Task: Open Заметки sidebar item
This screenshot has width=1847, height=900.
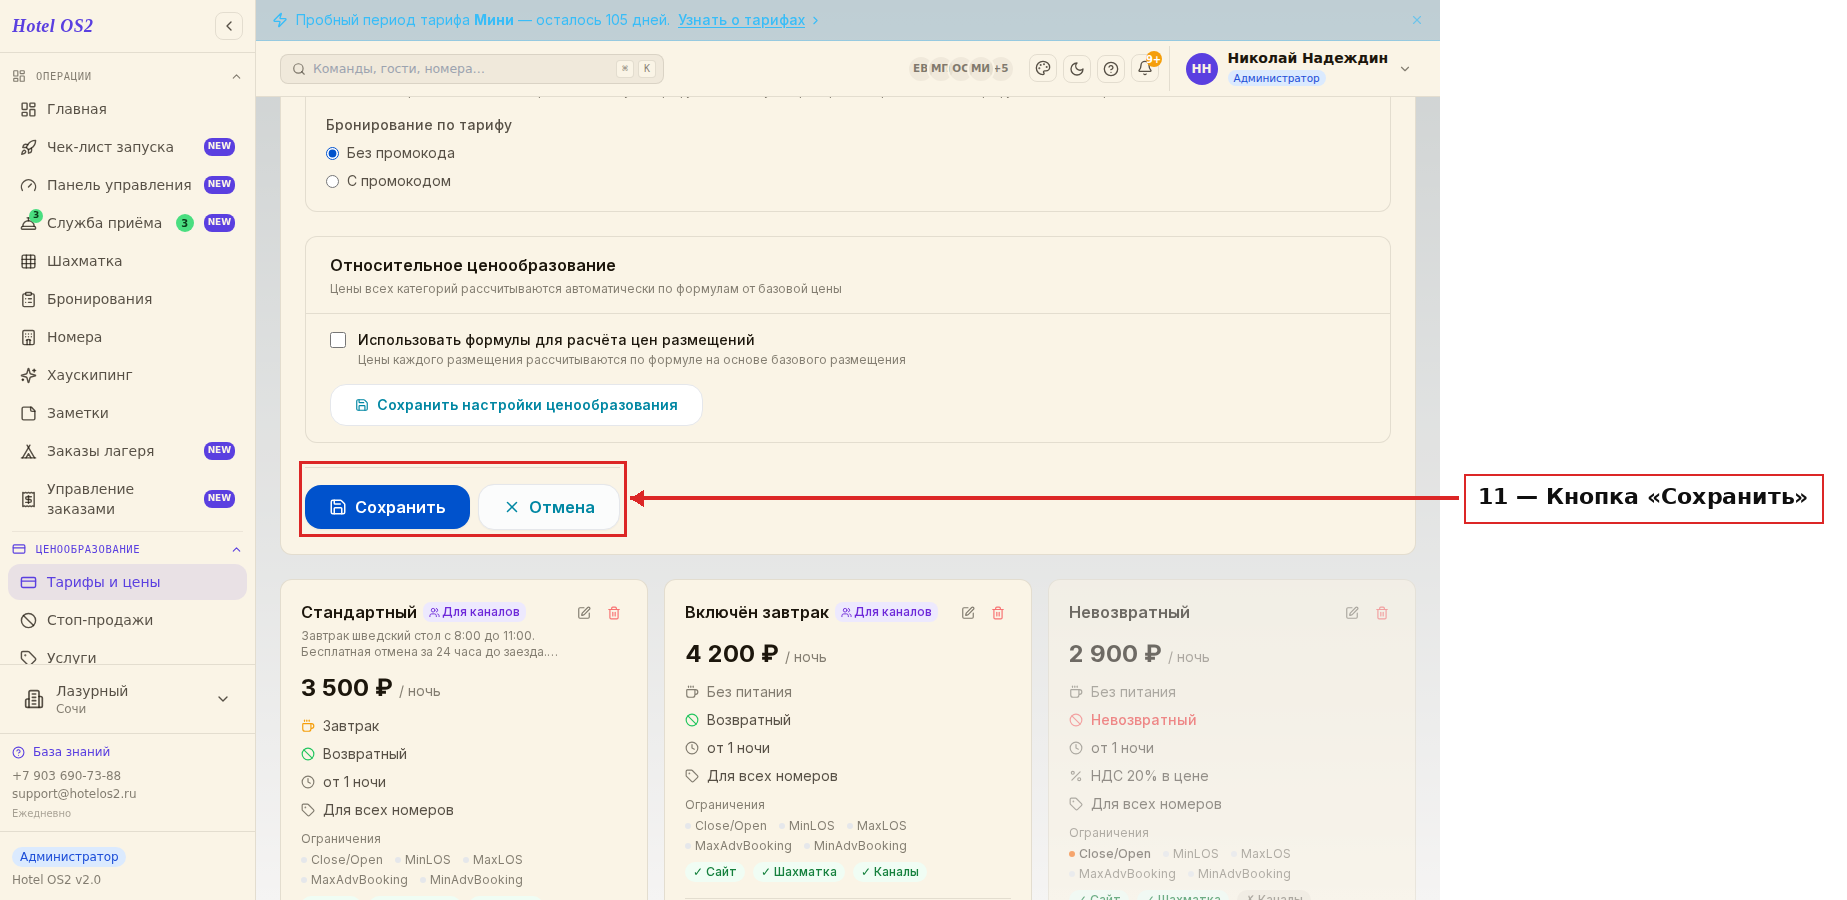Action: pos(127,413)
